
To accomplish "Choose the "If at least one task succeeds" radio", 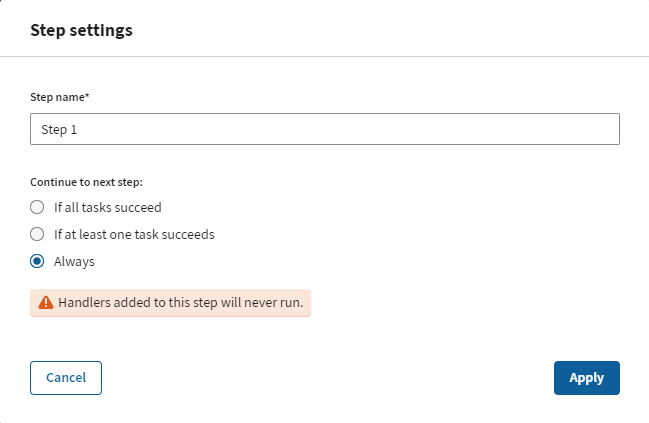I will (x=37, y=234).
